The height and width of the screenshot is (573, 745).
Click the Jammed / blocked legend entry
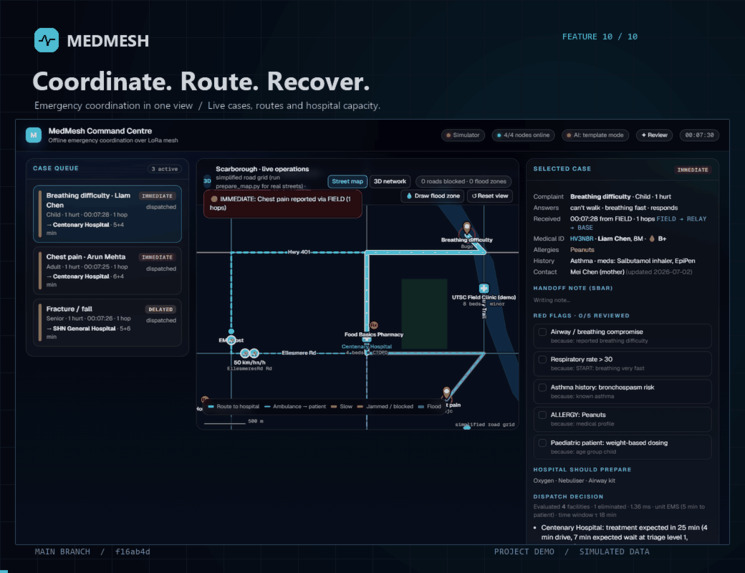click(385, 407)
